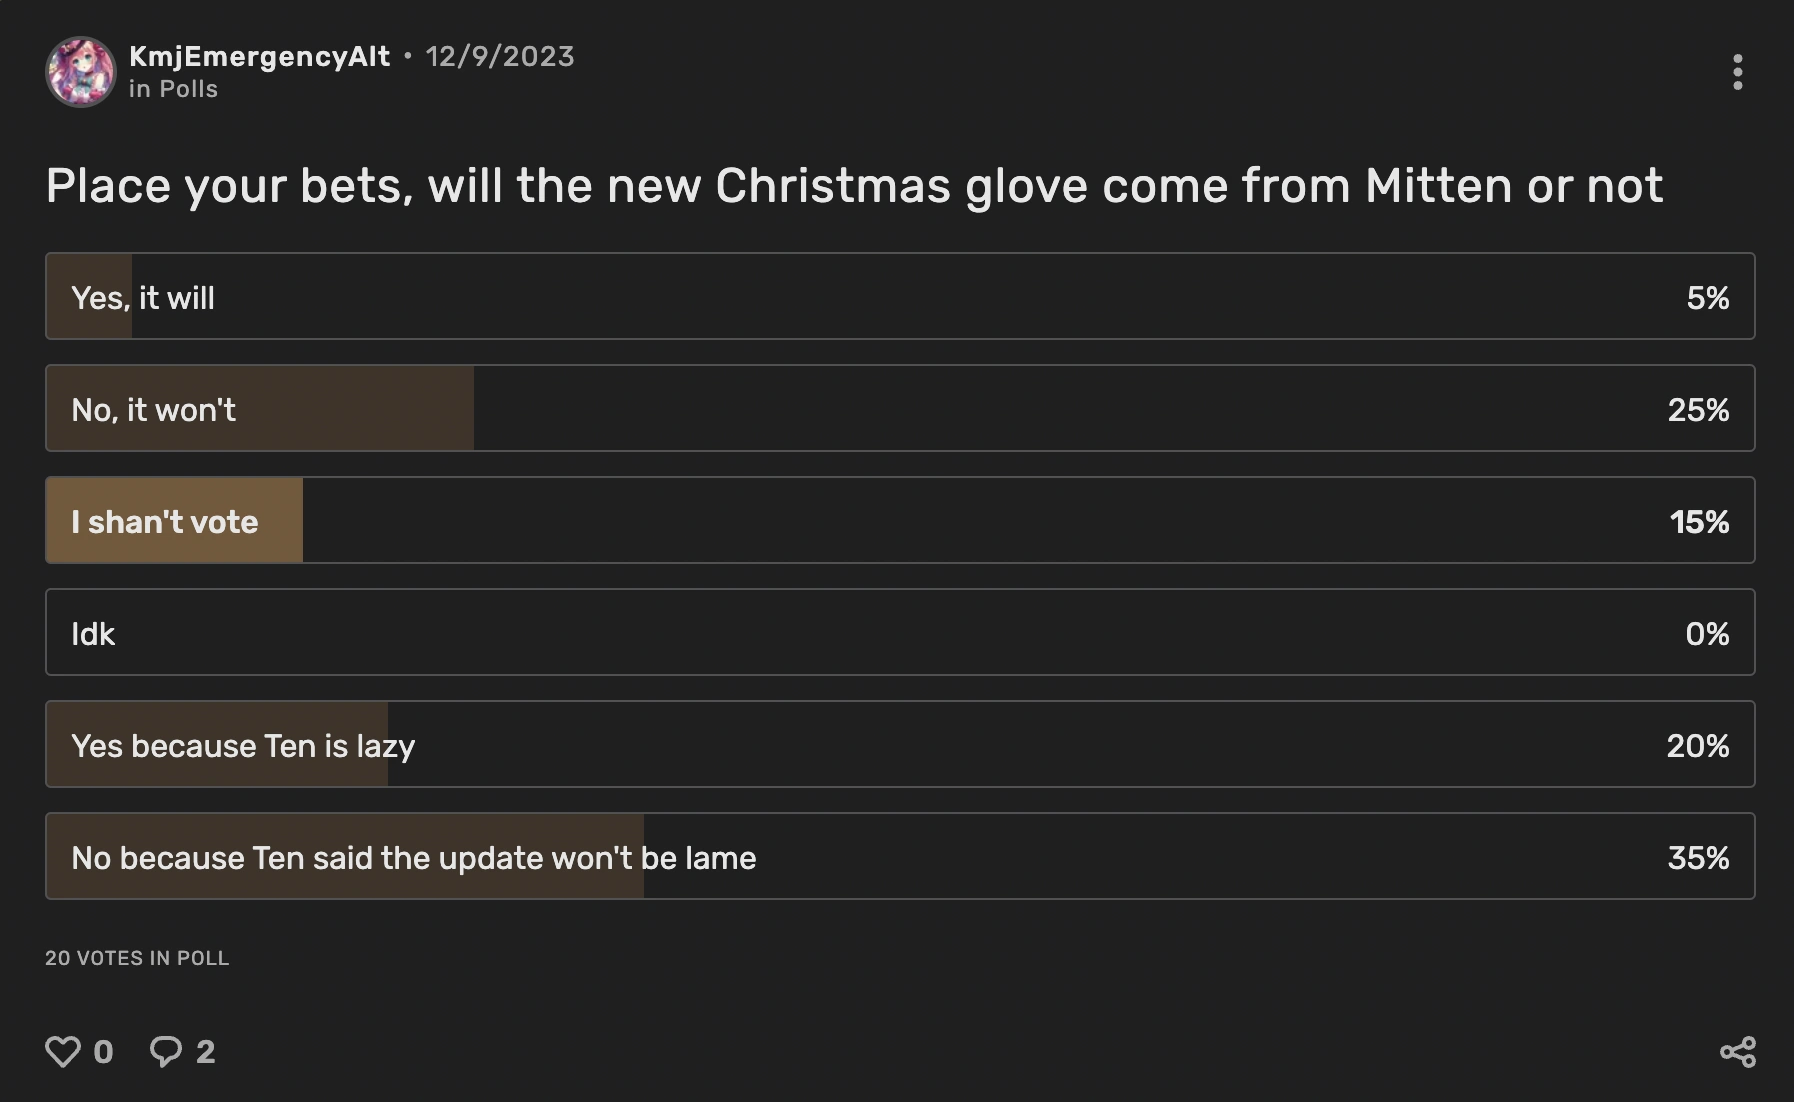The image size is (1794, 1102).
Task: Click the 25% result percentage
Action: pos(1698,410)
